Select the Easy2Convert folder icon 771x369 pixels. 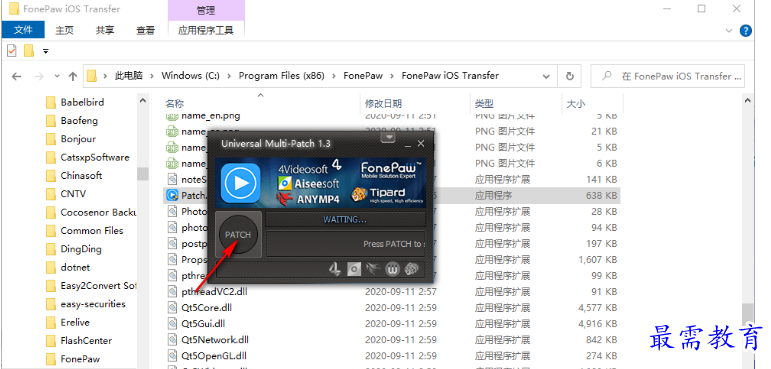(x=51, y=286)
